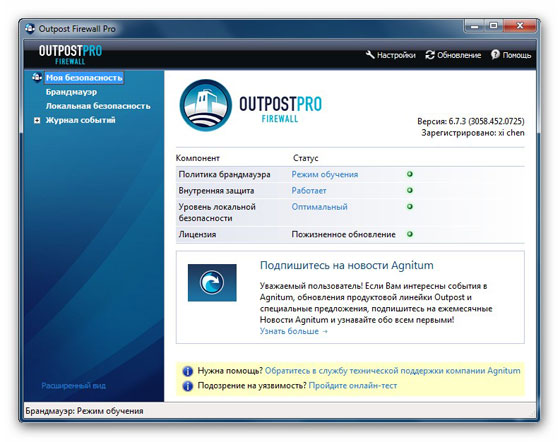Click Пожизненное обновление license status text
Screen dimensions: 560x442
344,235
